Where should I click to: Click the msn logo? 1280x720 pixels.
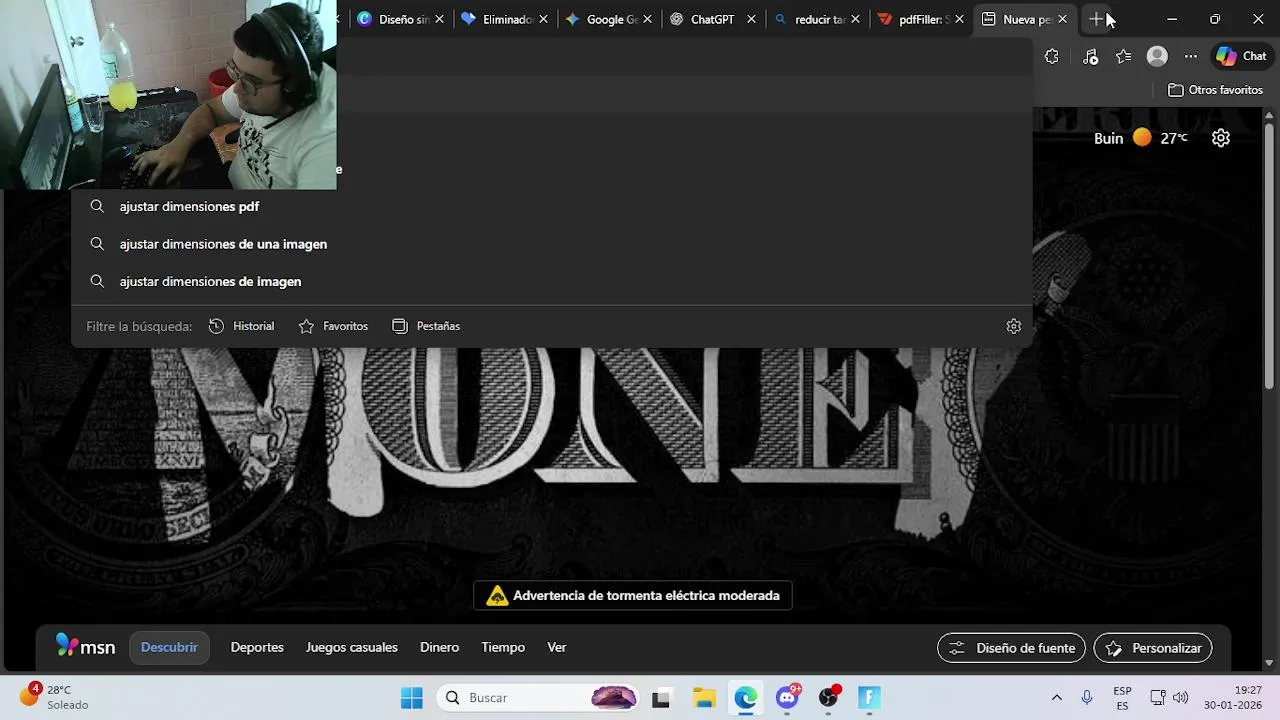86,647
